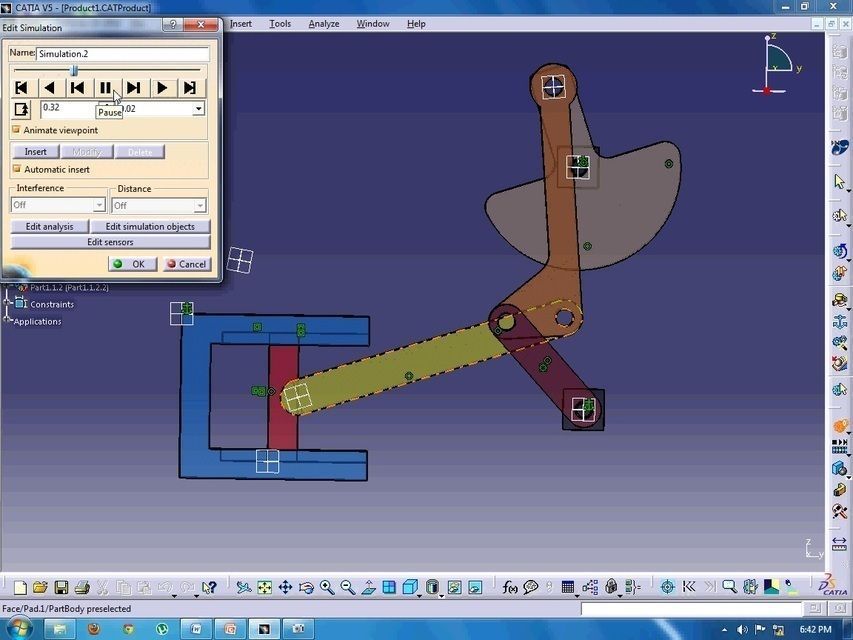Viewport: 853px width, 640px height.
Task: Click the Simulation icon on the right toolbar
Action: [x=840, y=446]
